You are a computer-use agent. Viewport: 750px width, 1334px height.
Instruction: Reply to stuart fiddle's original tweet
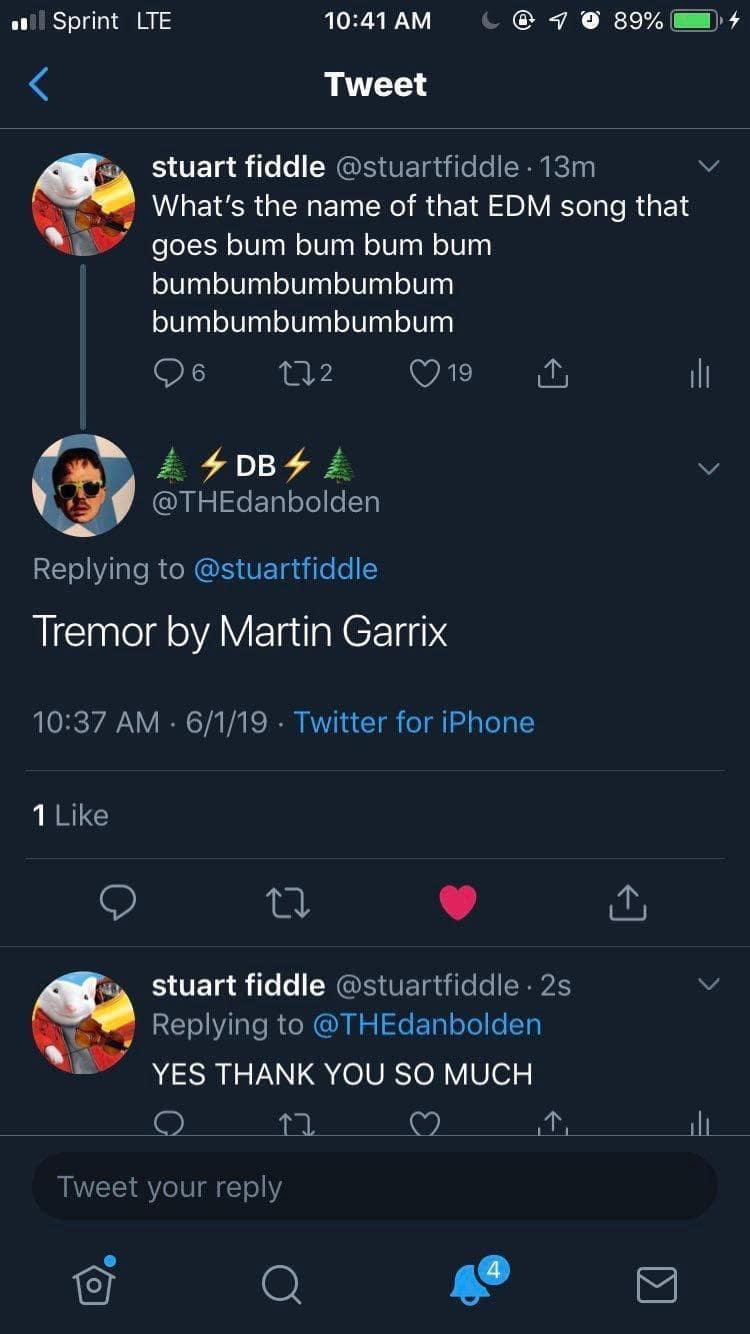coord(168,373)
